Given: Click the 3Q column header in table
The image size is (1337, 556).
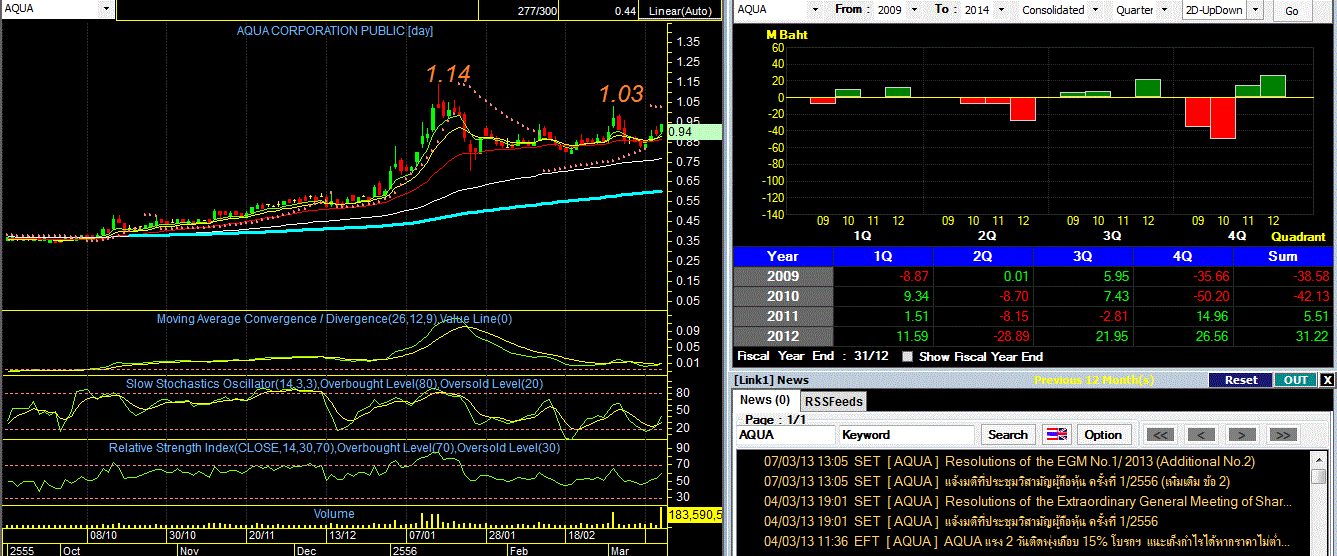Looking at the screenshot, I should click(1083, 256).
